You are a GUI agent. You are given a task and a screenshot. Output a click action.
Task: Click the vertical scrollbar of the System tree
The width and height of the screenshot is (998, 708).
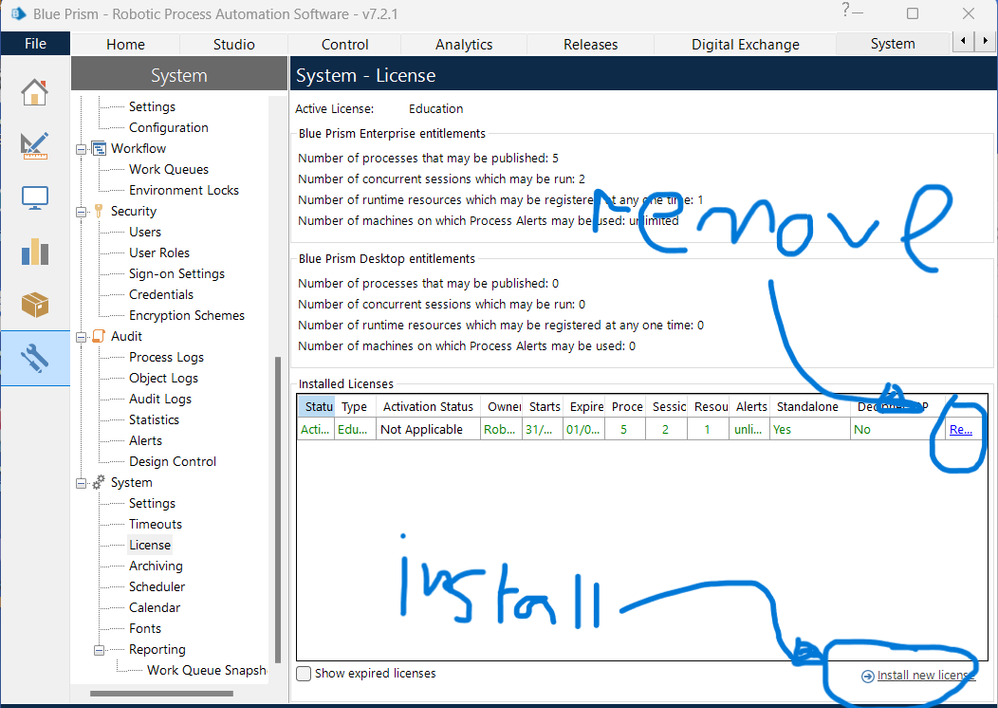[278, 509]
